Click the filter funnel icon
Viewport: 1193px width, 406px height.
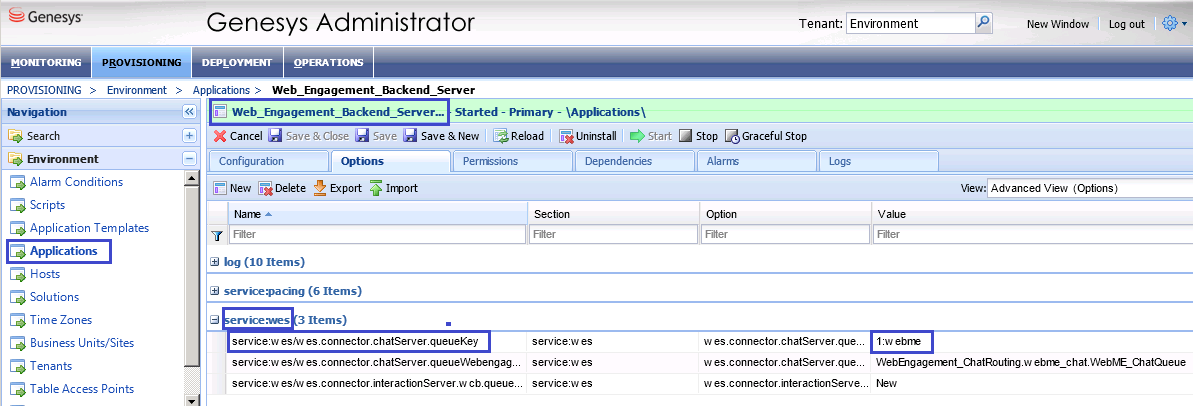point(216,235)
